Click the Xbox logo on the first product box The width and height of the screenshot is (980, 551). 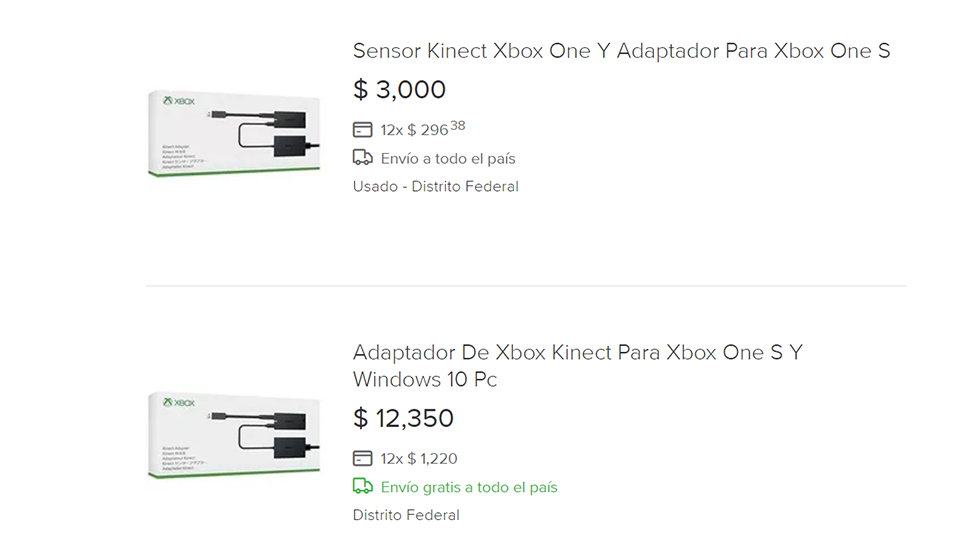(x=179, y=101)
